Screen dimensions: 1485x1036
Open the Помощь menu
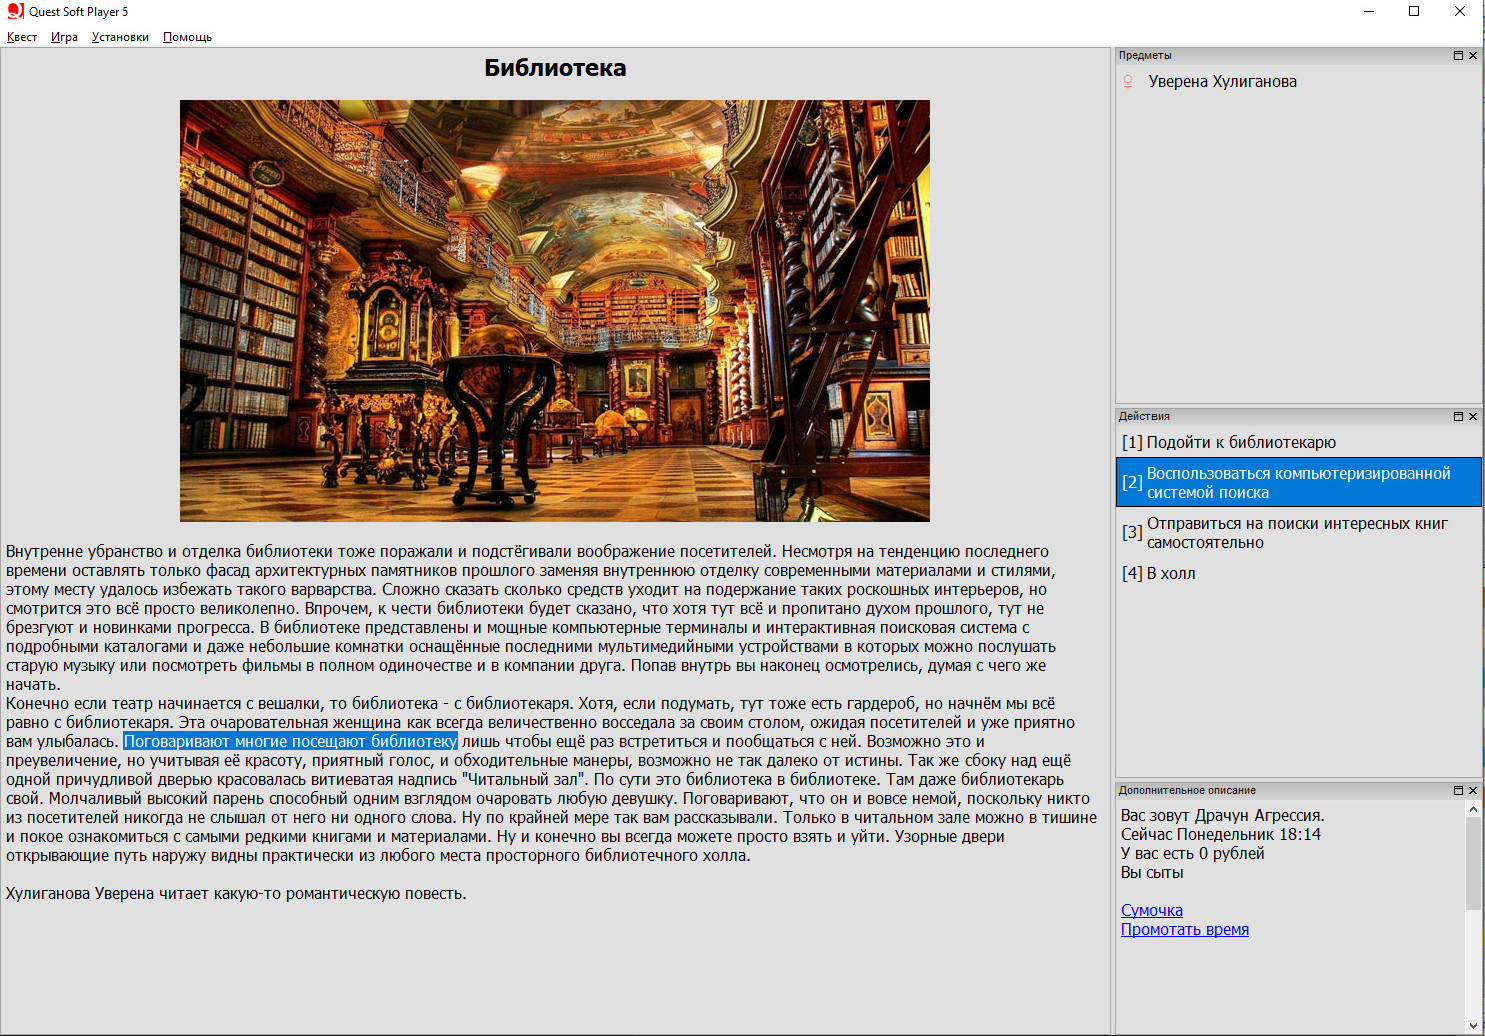[187, 37]
